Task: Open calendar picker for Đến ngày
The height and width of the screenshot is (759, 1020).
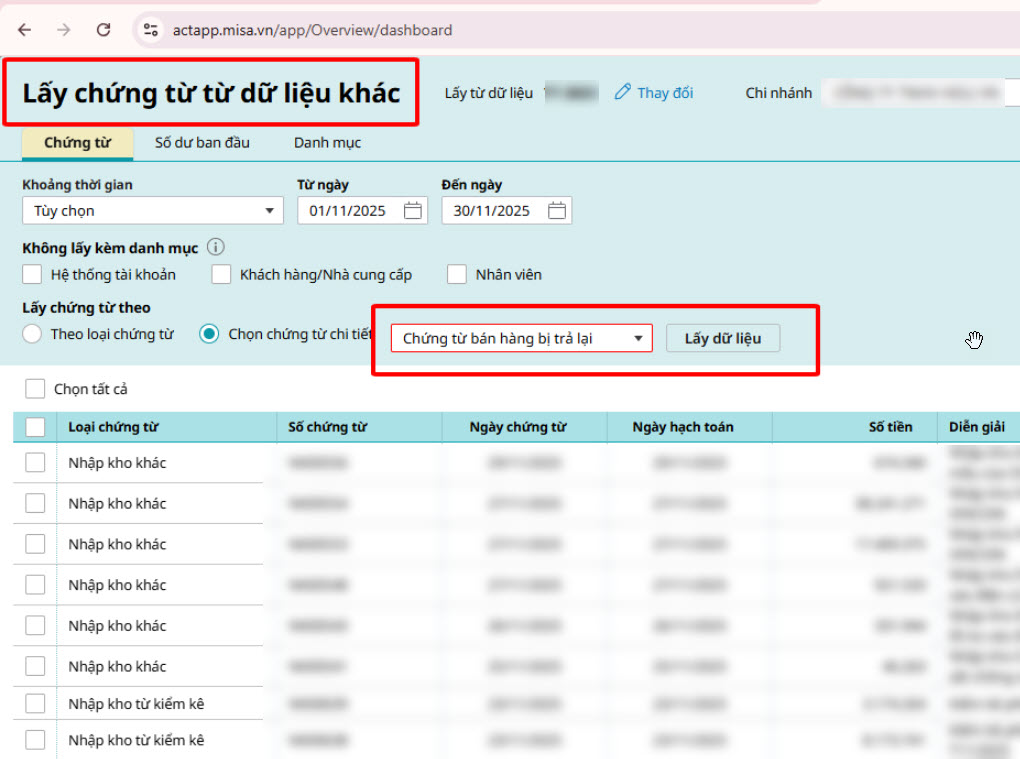Action: [557, 211]
